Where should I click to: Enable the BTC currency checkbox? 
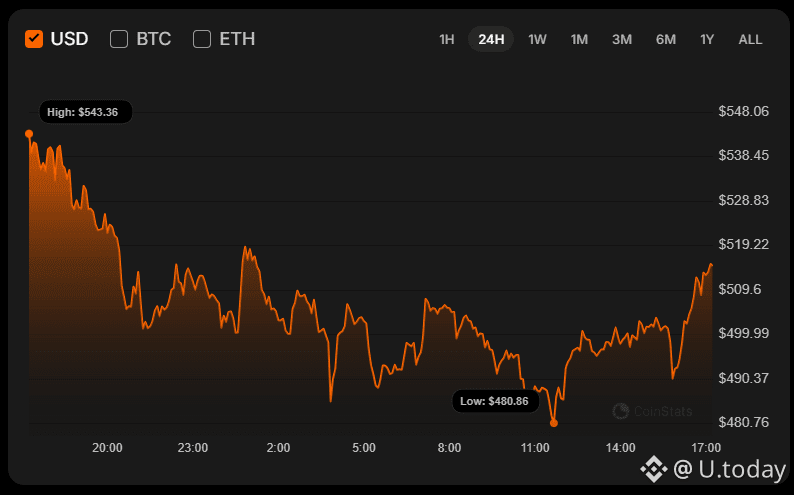[119, 39]
